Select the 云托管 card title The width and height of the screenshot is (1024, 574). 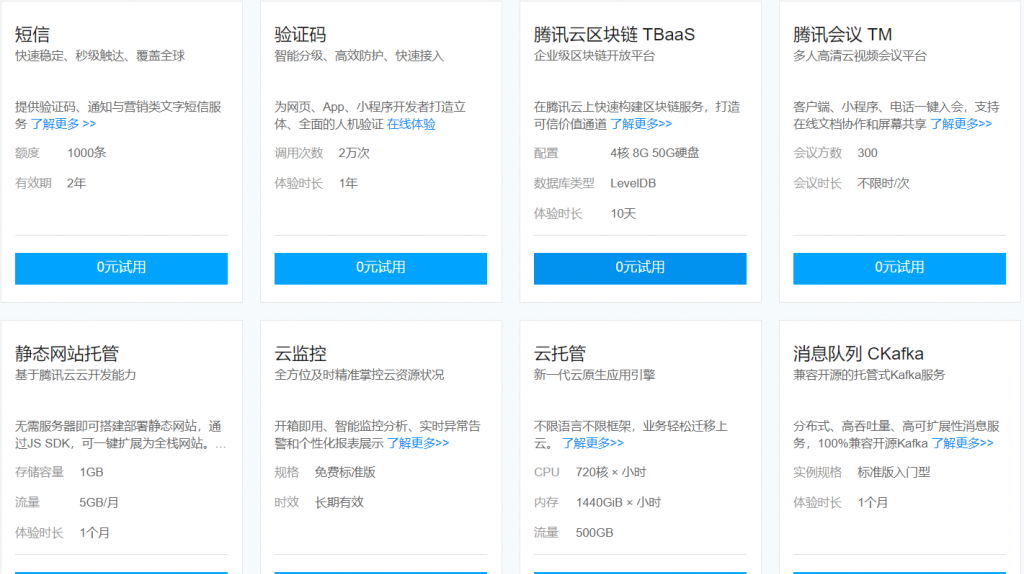[559, 354]
